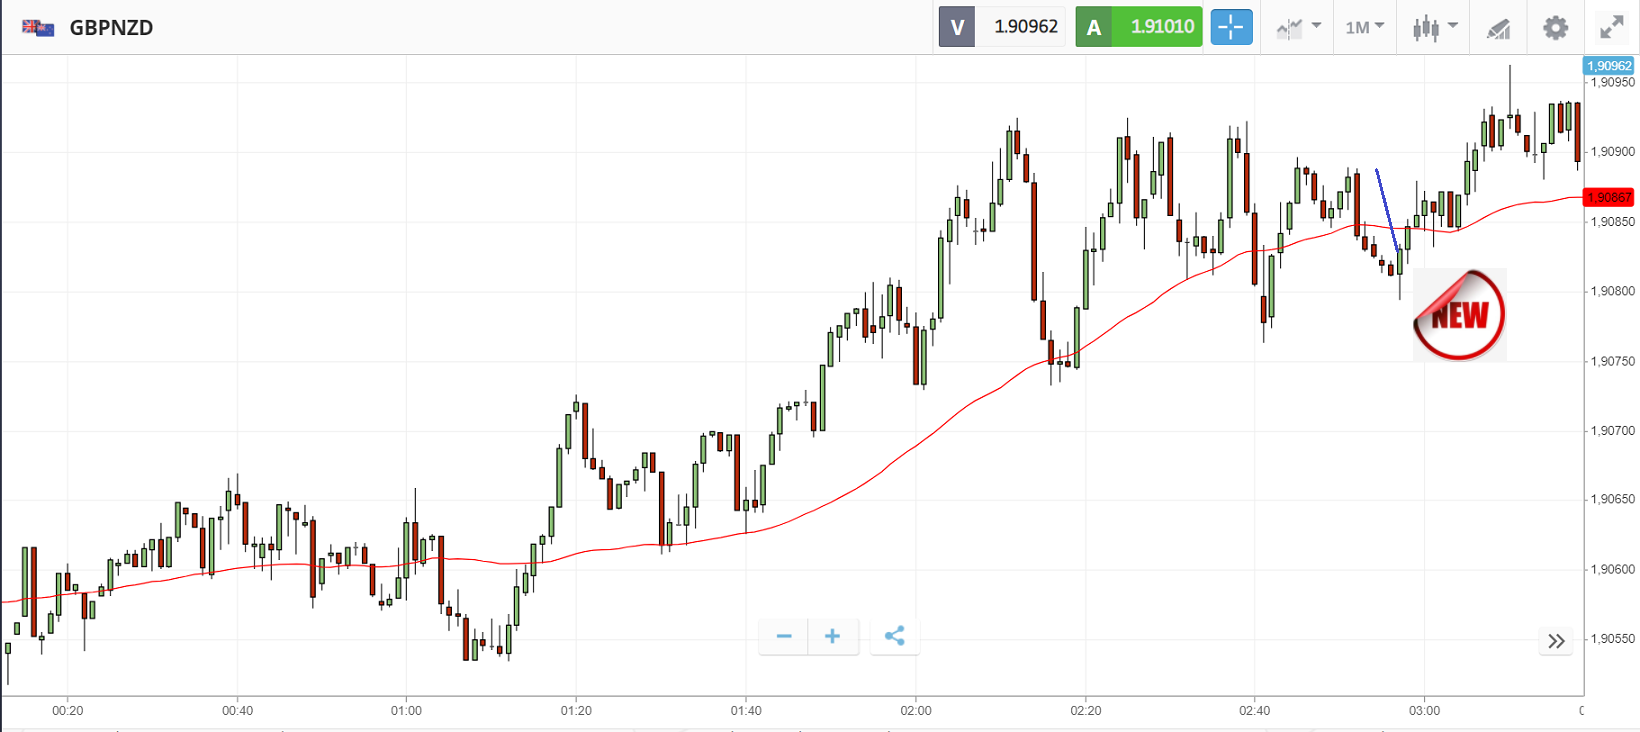The height and width of the screenshot is (732, 1640).
Task: Share the chart using share icon
Action: tap(894, 636)
